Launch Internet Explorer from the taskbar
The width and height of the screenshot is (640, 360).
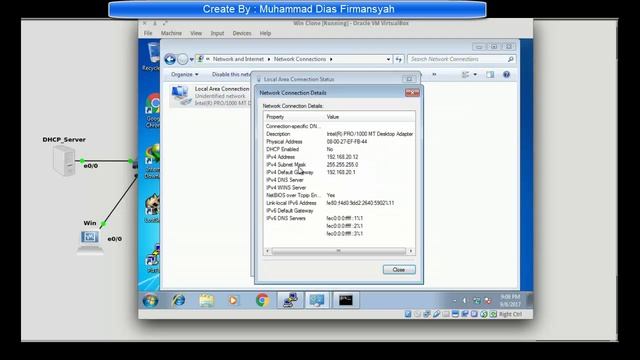pos(178,300)
